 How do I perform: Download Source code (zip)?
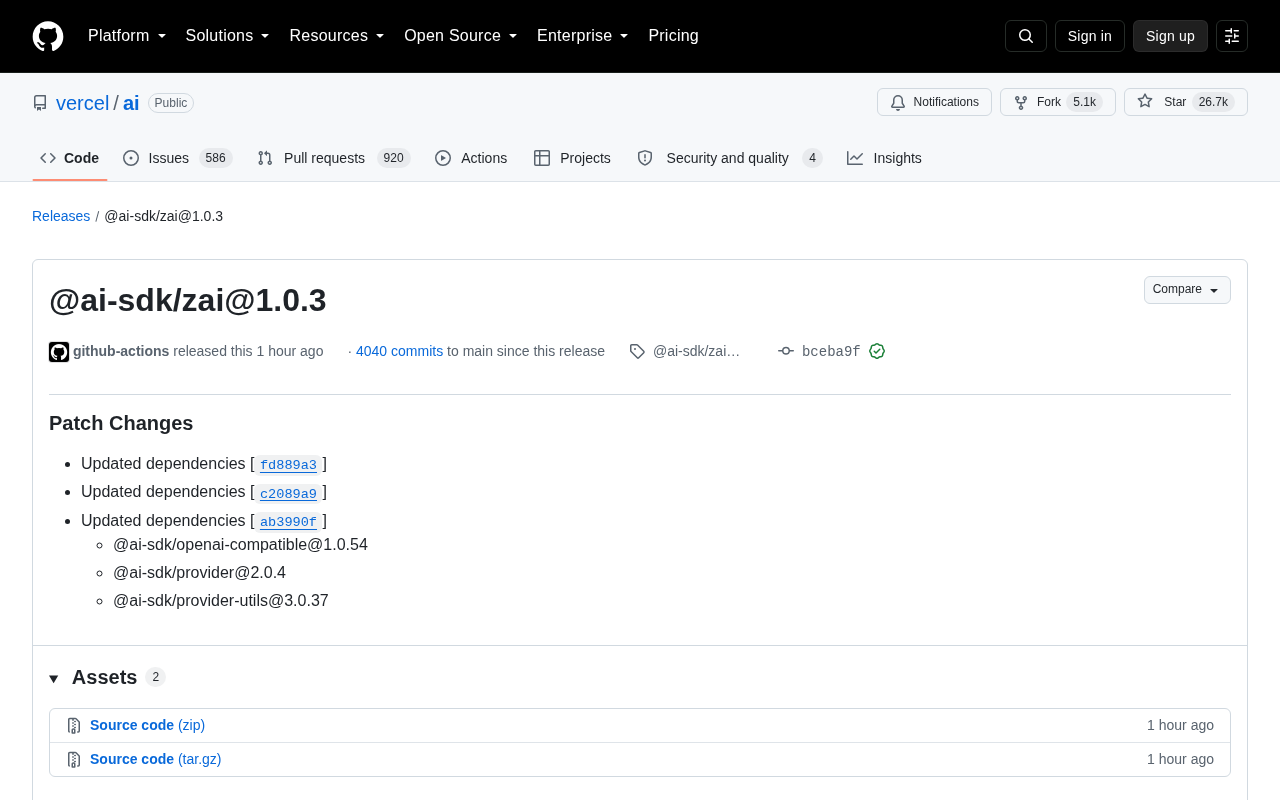(147, 725)
